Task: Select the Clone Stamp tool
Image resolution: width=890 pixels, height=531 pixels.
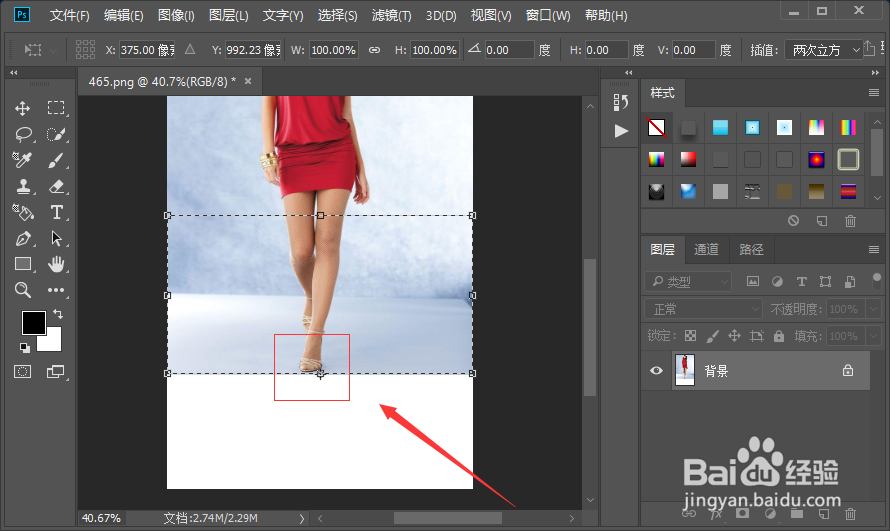Action: (23, 187)
